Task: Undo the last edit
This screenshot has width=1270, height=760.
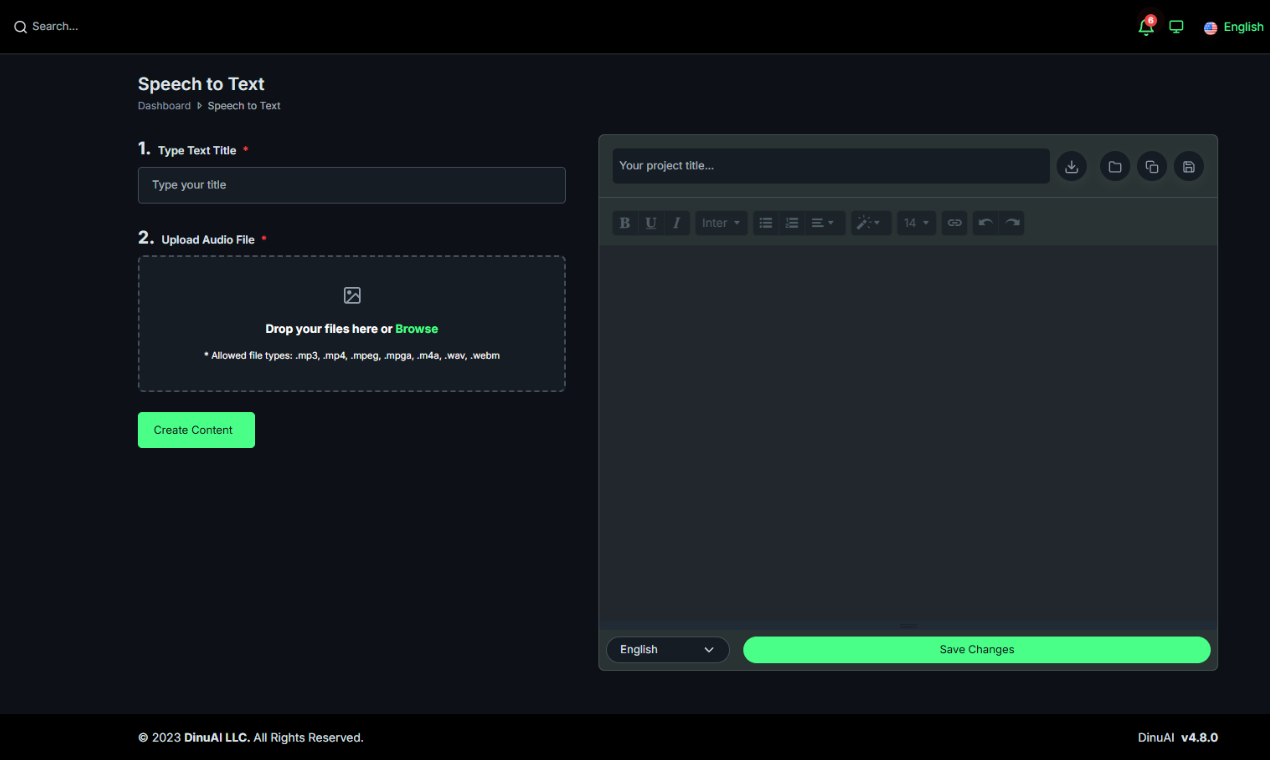Action: [986, 222]
